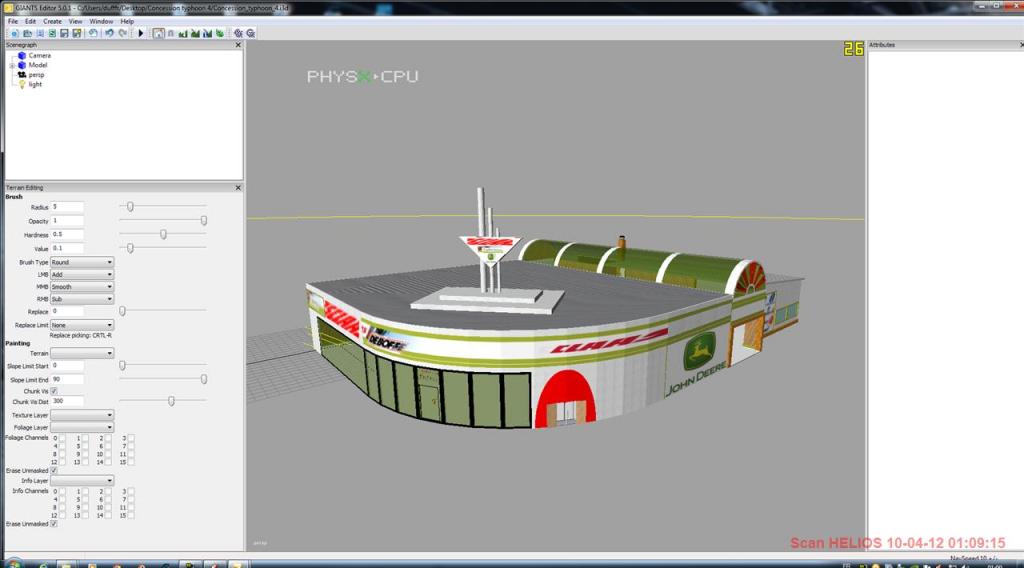Open the Create menu

coord(52,22)
